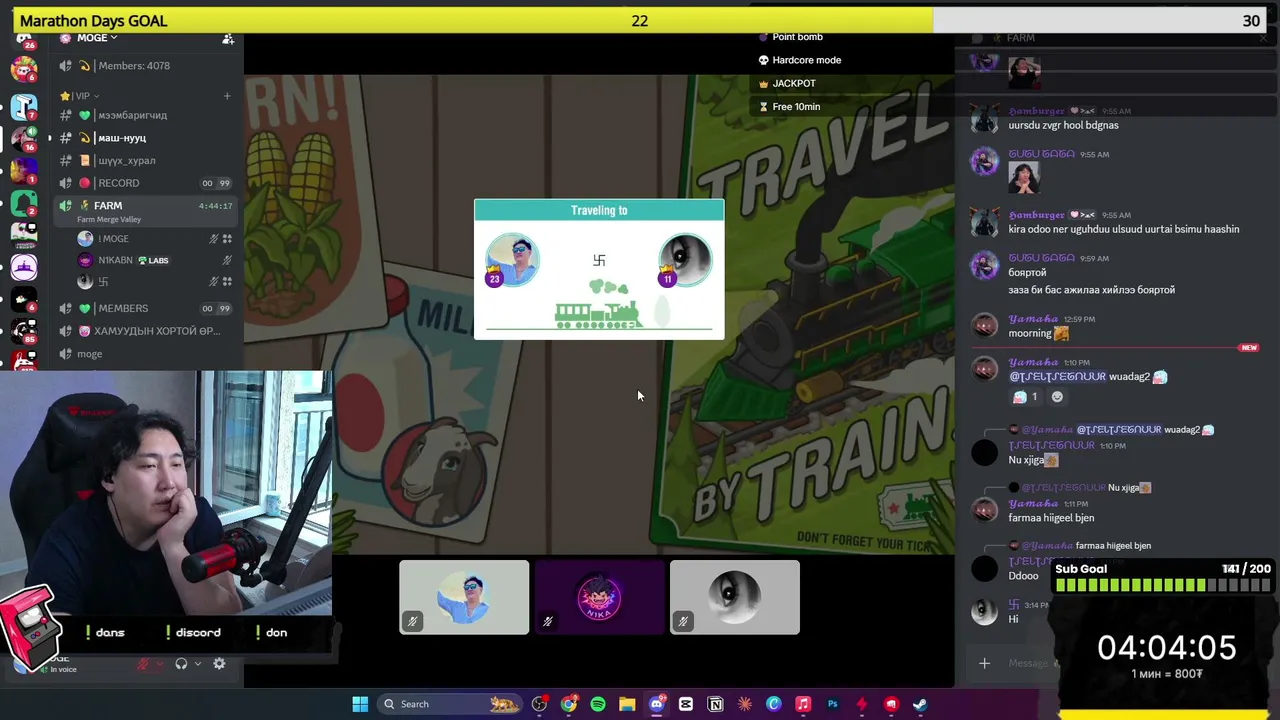
Task: Click the 4:44:17 timer on FARM
Action: coord(216,206)
